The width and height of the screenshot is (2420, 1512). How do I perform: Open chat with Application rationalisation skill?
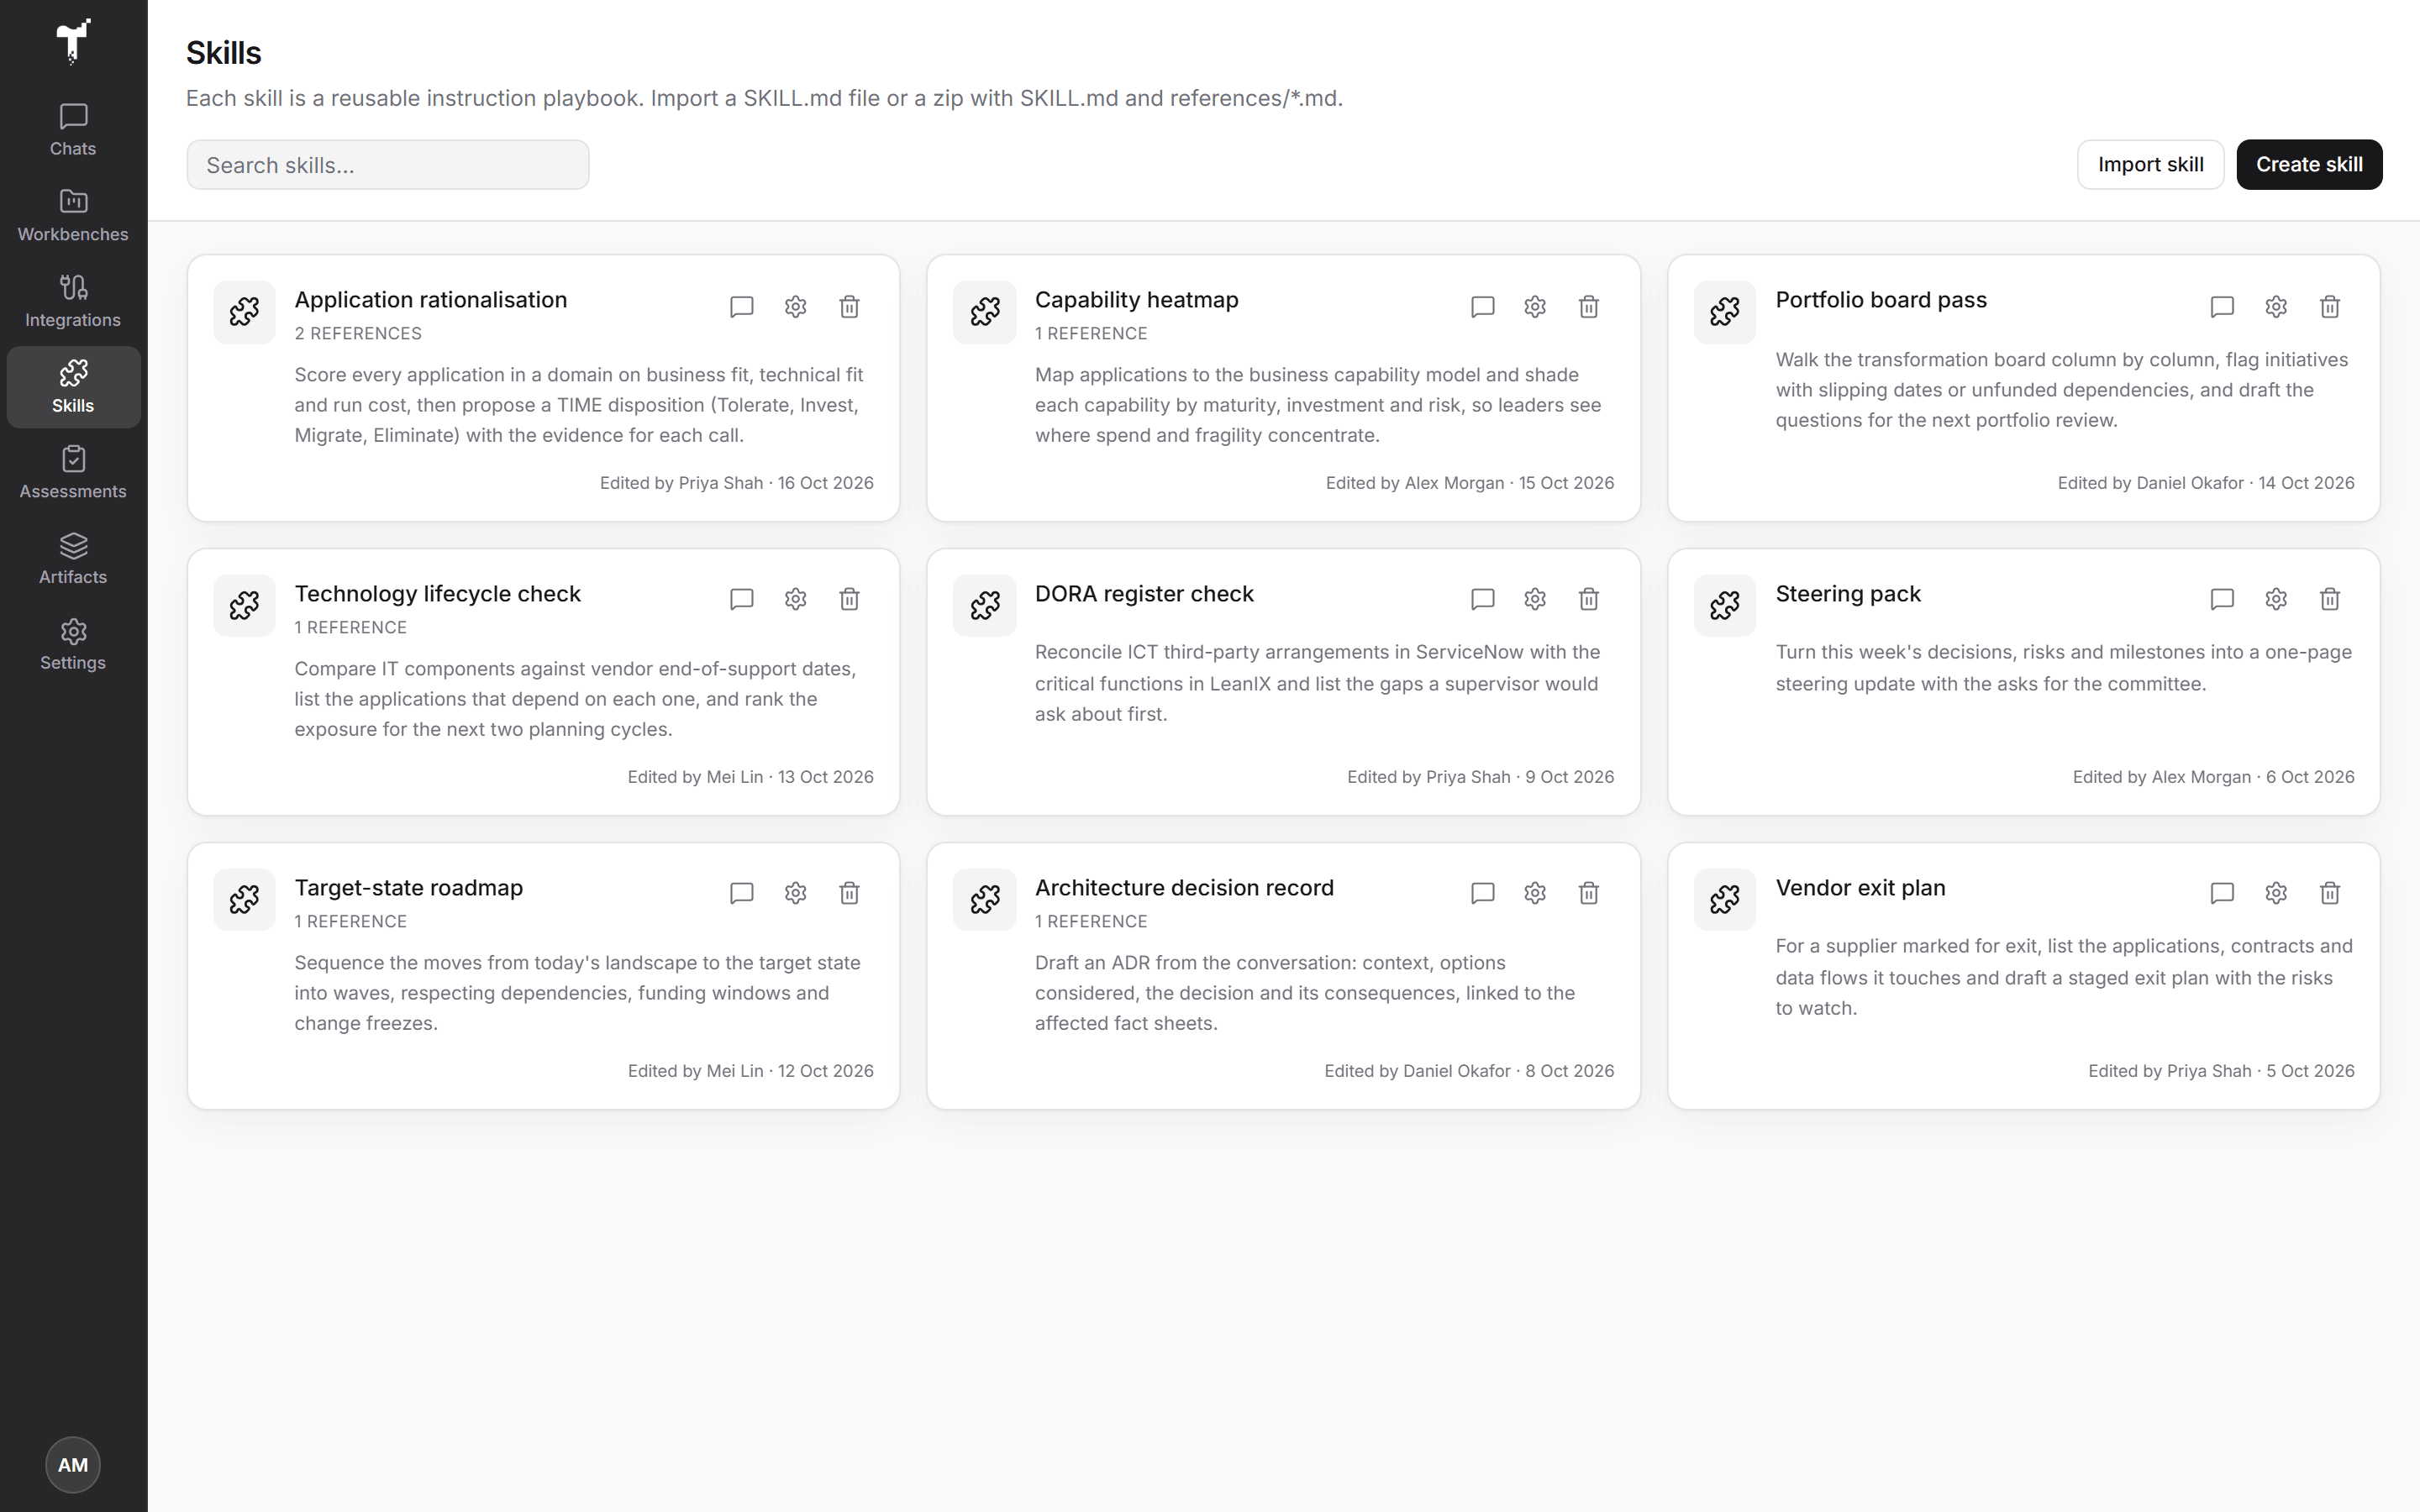(741, 306)
